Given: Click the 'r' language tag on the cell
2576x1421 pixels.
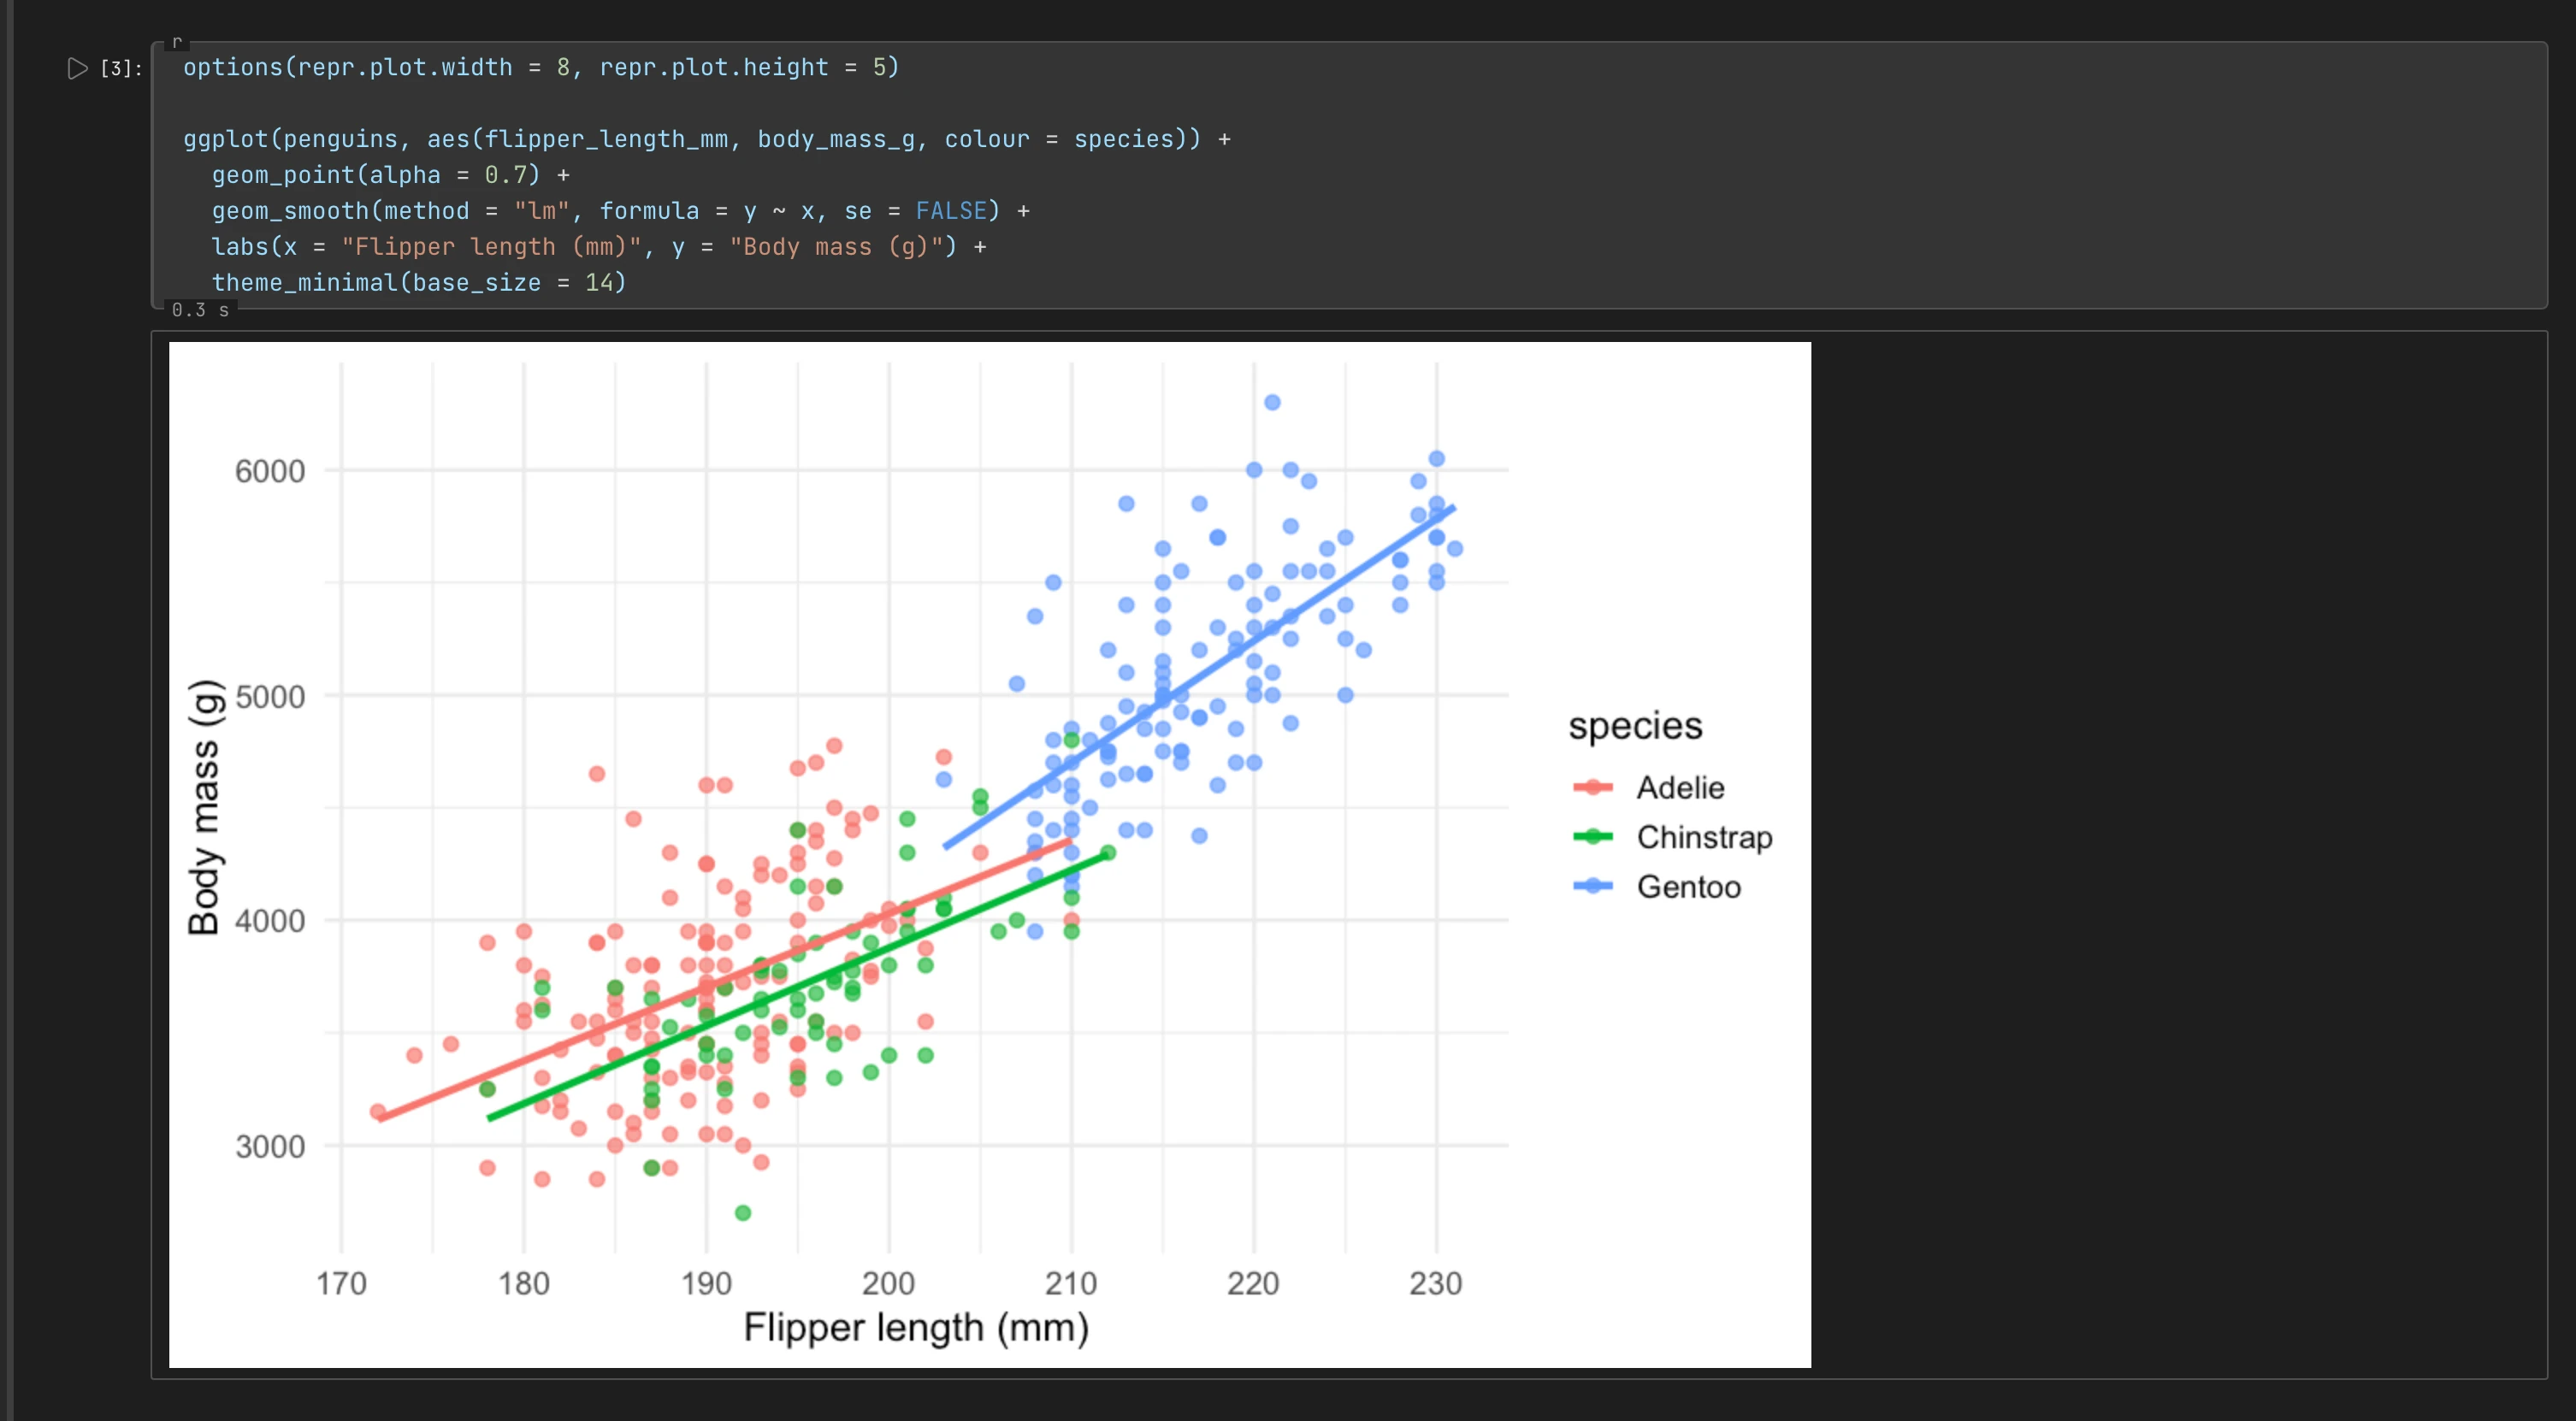Looking at the screenshot, I should click(x=177, y=42).
